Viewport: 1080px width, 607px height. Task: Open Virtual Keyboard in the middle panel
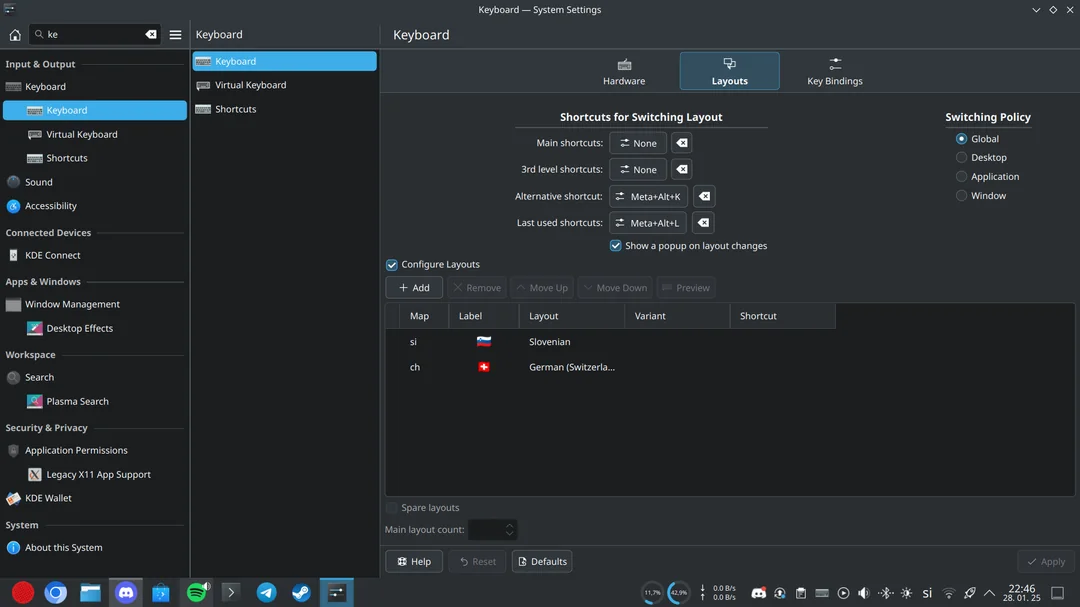click(250, 85)
